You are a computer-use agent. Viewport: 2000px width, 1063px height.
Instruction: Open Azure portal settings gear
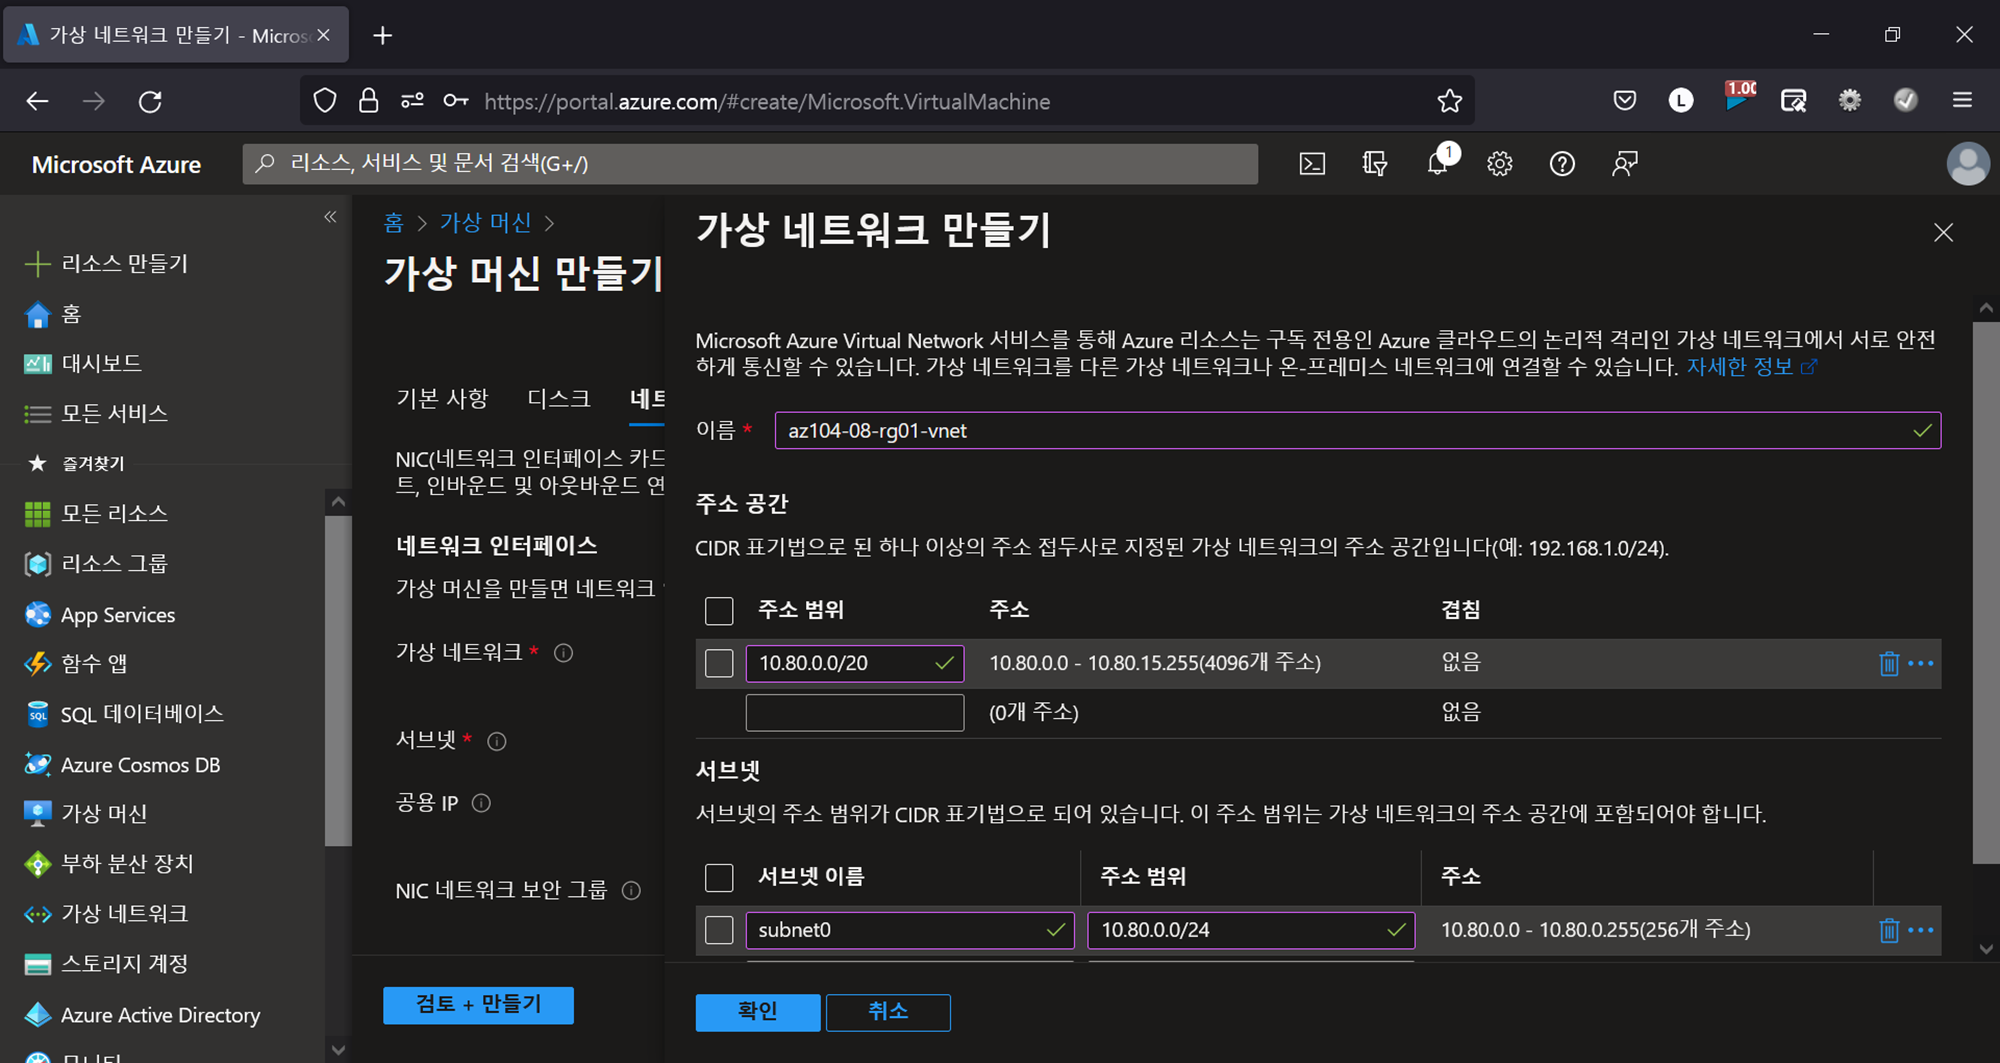(x=1499, y=164)
